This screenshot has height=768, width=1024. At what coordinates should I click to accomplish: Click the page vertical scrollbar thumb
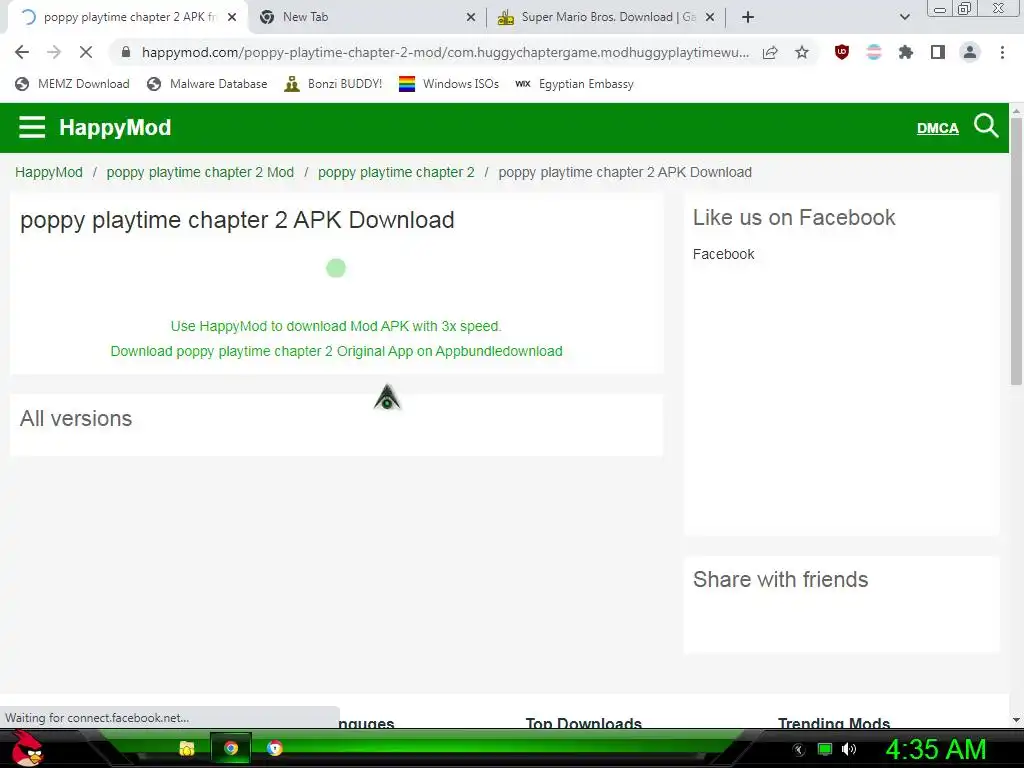pos(1016,251)
